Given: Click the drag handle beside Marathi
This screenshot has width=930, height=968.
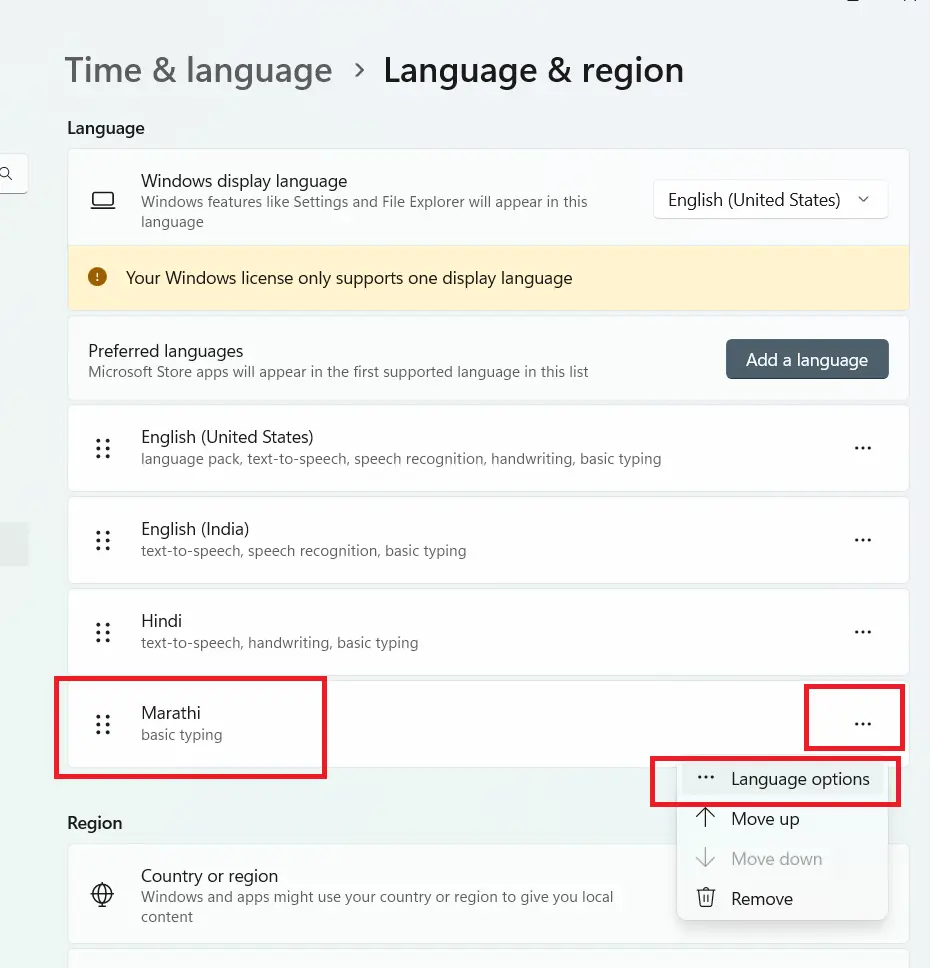Looking at the screenshot, I should (x=102, y=724).
